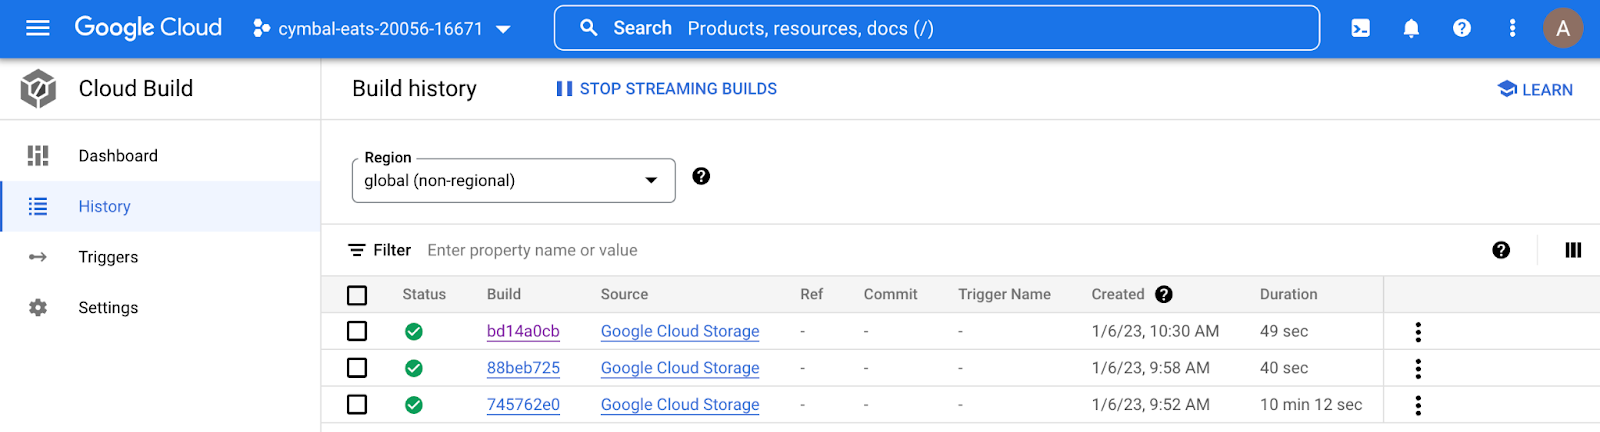Open the help question mark in top bar
Image resolution: width=1600 pixels, height=432 pixels.
(x=1461, y=28)
